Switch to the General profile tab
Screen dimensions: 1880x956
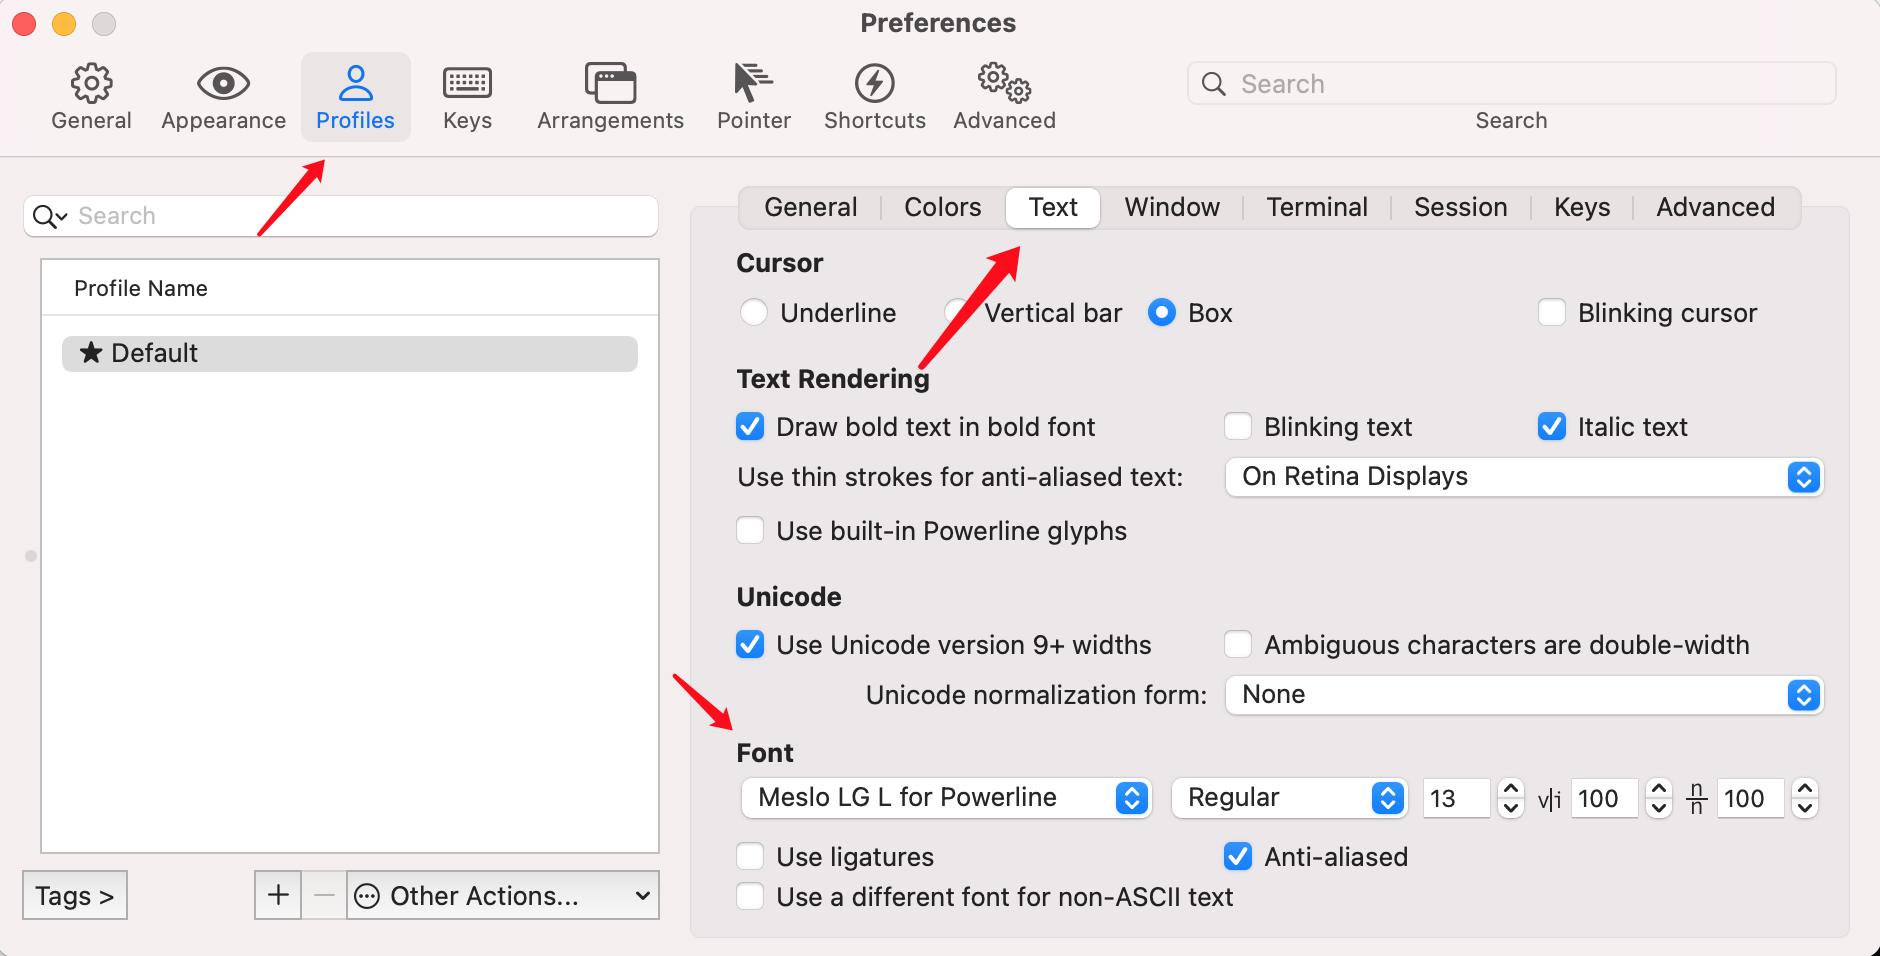point(810,207)
